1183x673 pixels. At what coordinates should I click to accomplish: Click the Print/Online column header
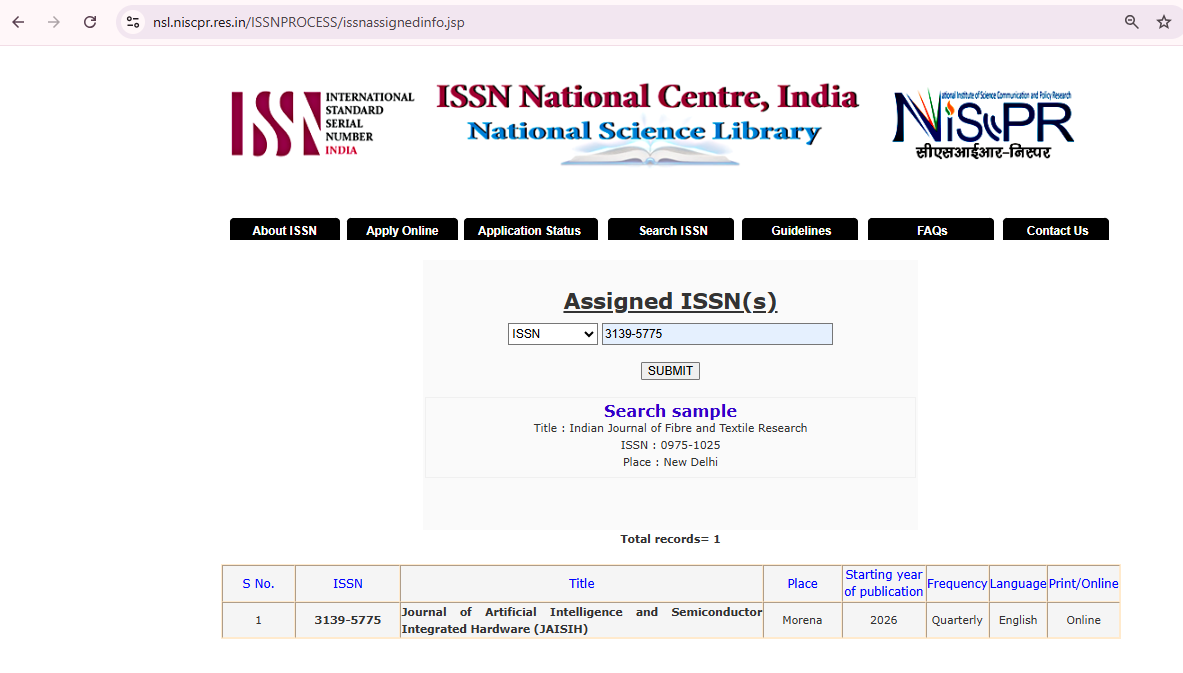point(1083,583)
